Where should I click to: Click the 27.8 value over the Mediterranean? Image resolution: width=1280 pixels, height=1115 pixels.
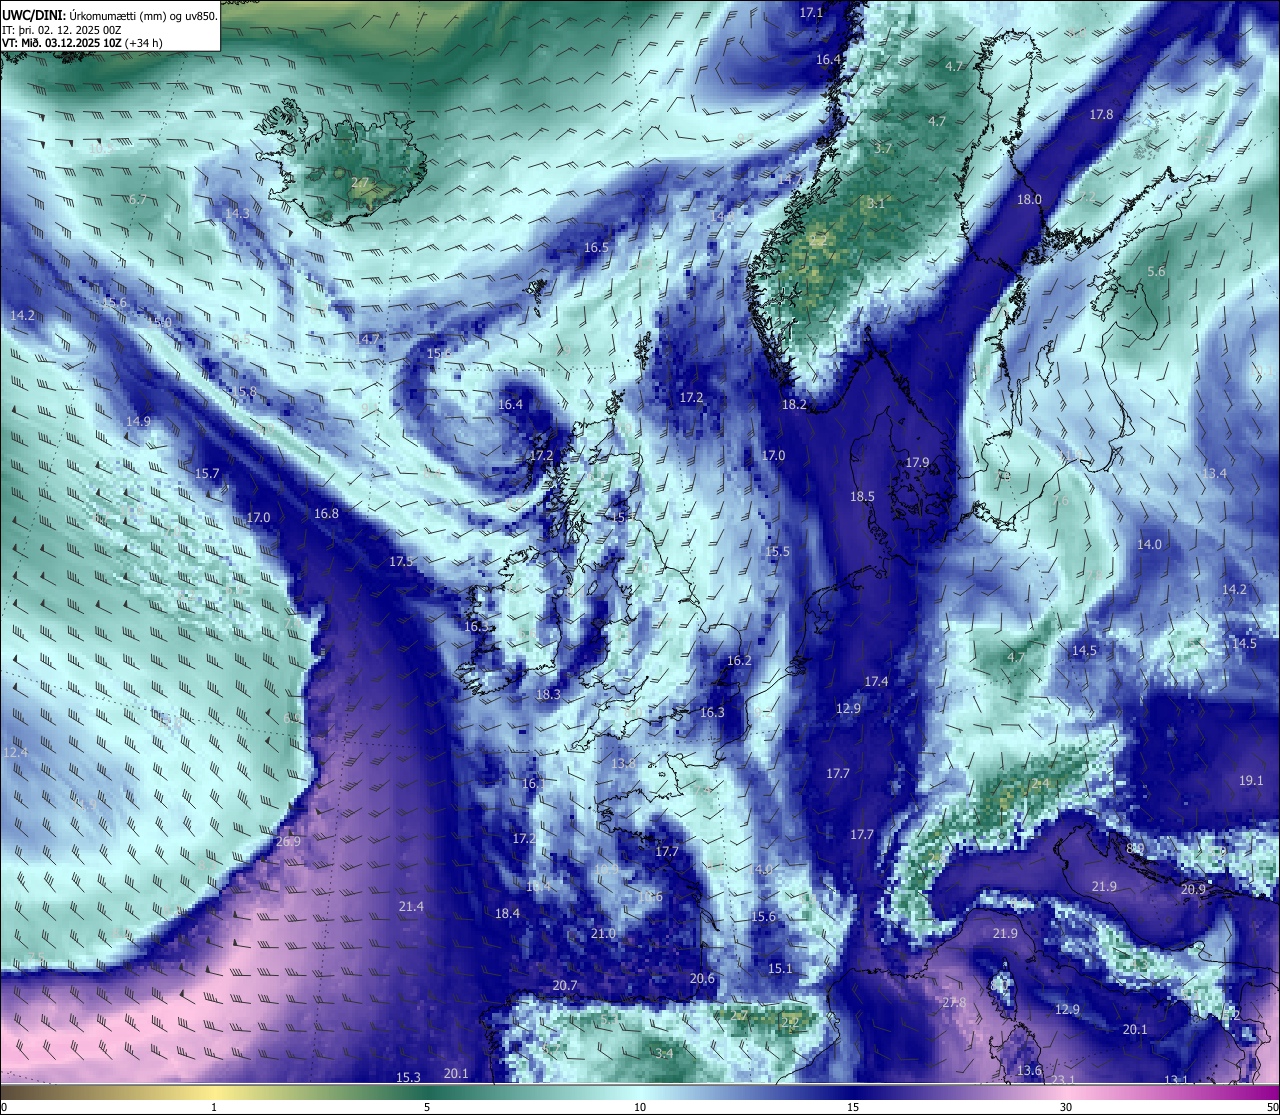(954, 1003)
